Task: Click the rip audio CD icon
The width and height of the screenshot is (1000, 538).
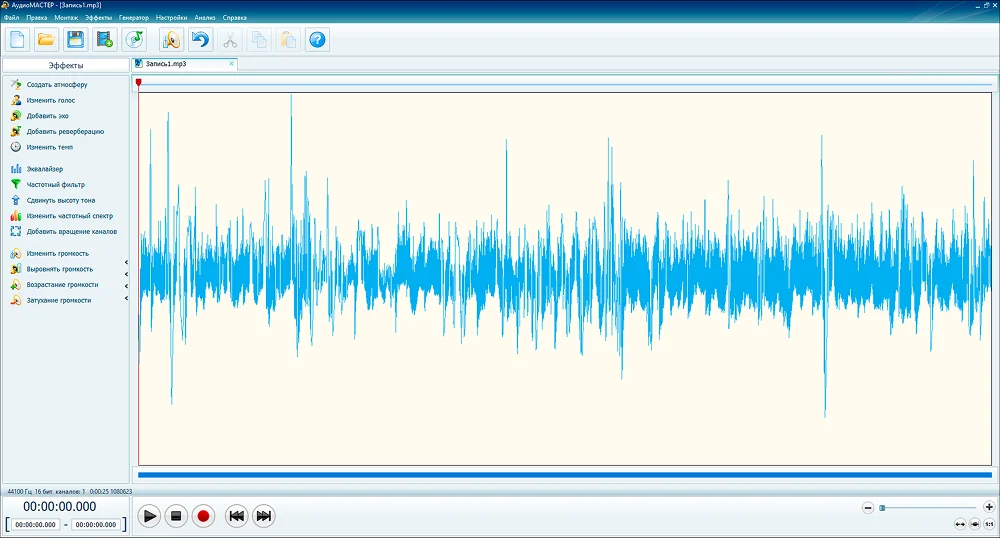Action: [133, 40]
